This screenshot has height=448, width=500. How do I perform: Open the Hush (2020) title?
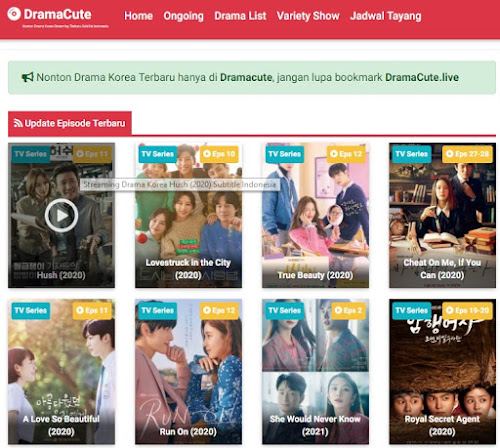coord(61,275)
